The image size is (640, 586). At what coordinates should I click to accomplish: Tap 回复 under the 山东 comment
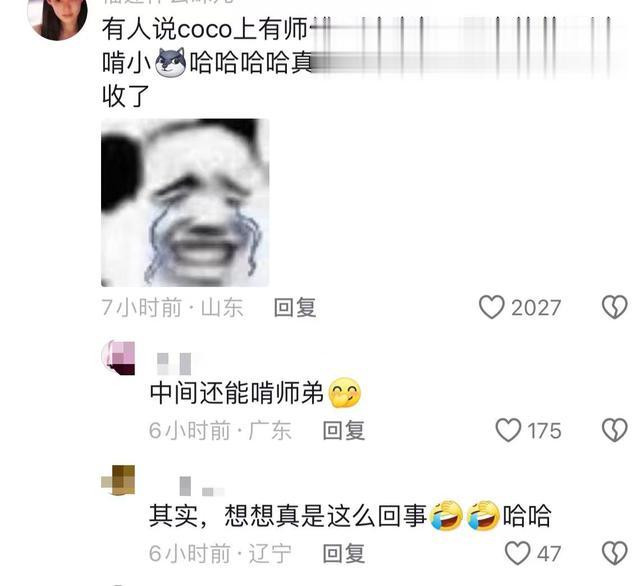pyautogui.click(x=295, y=307)
